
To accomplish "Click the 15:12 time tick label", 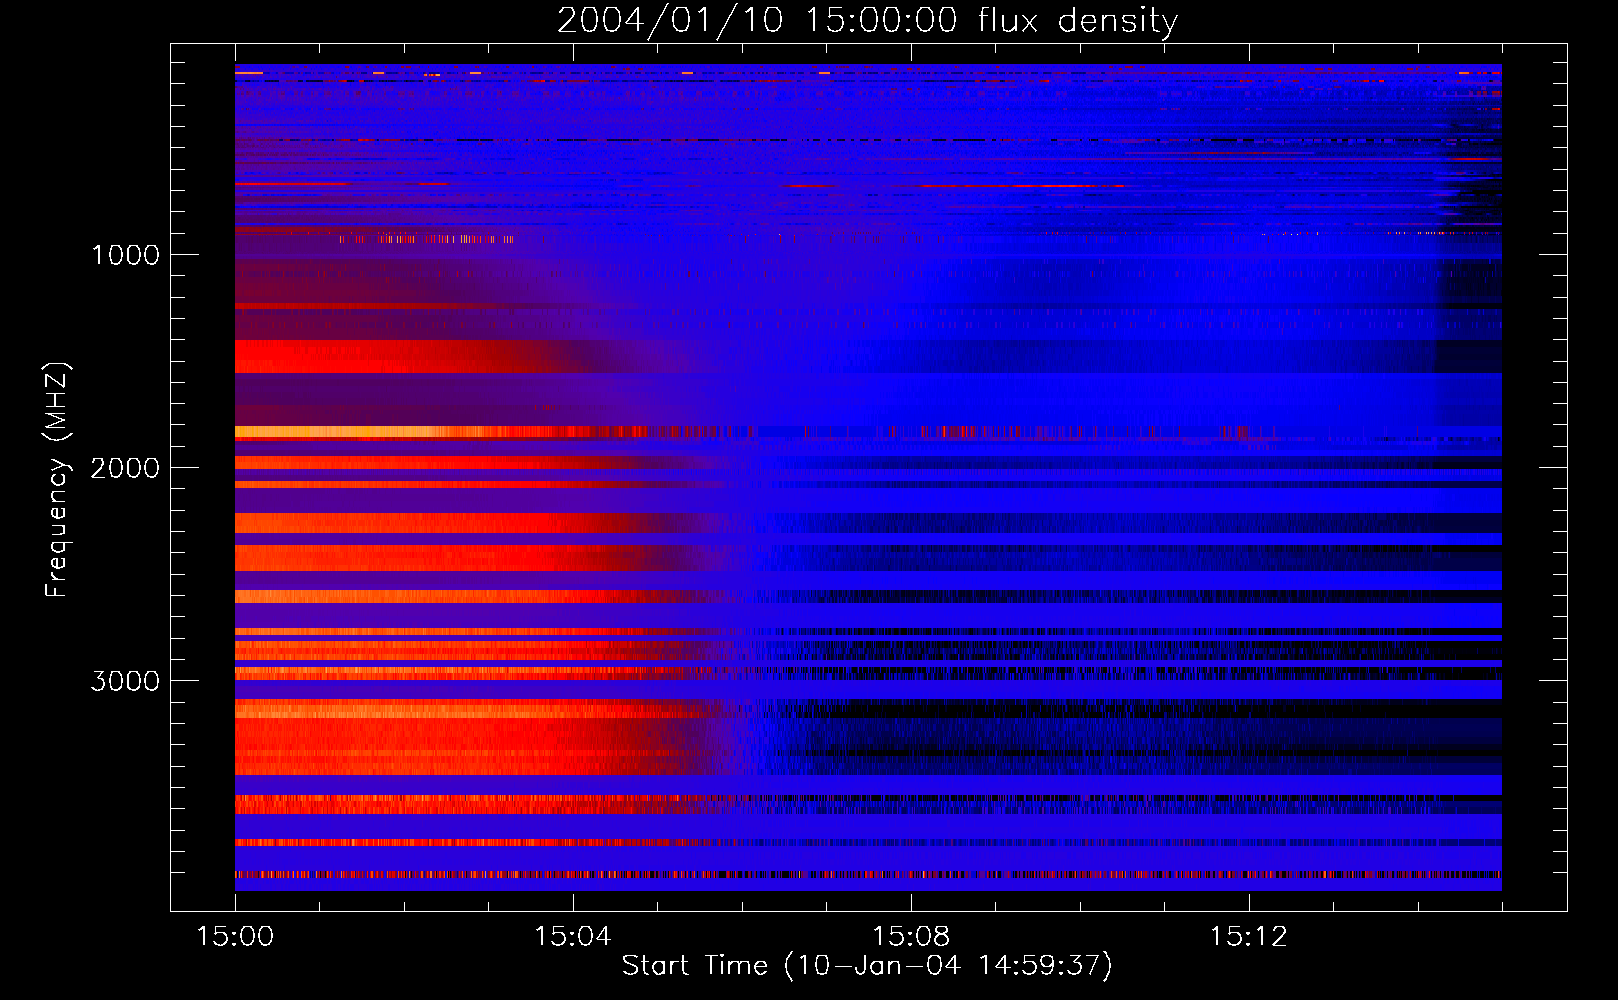I will tap(1249, 937).
